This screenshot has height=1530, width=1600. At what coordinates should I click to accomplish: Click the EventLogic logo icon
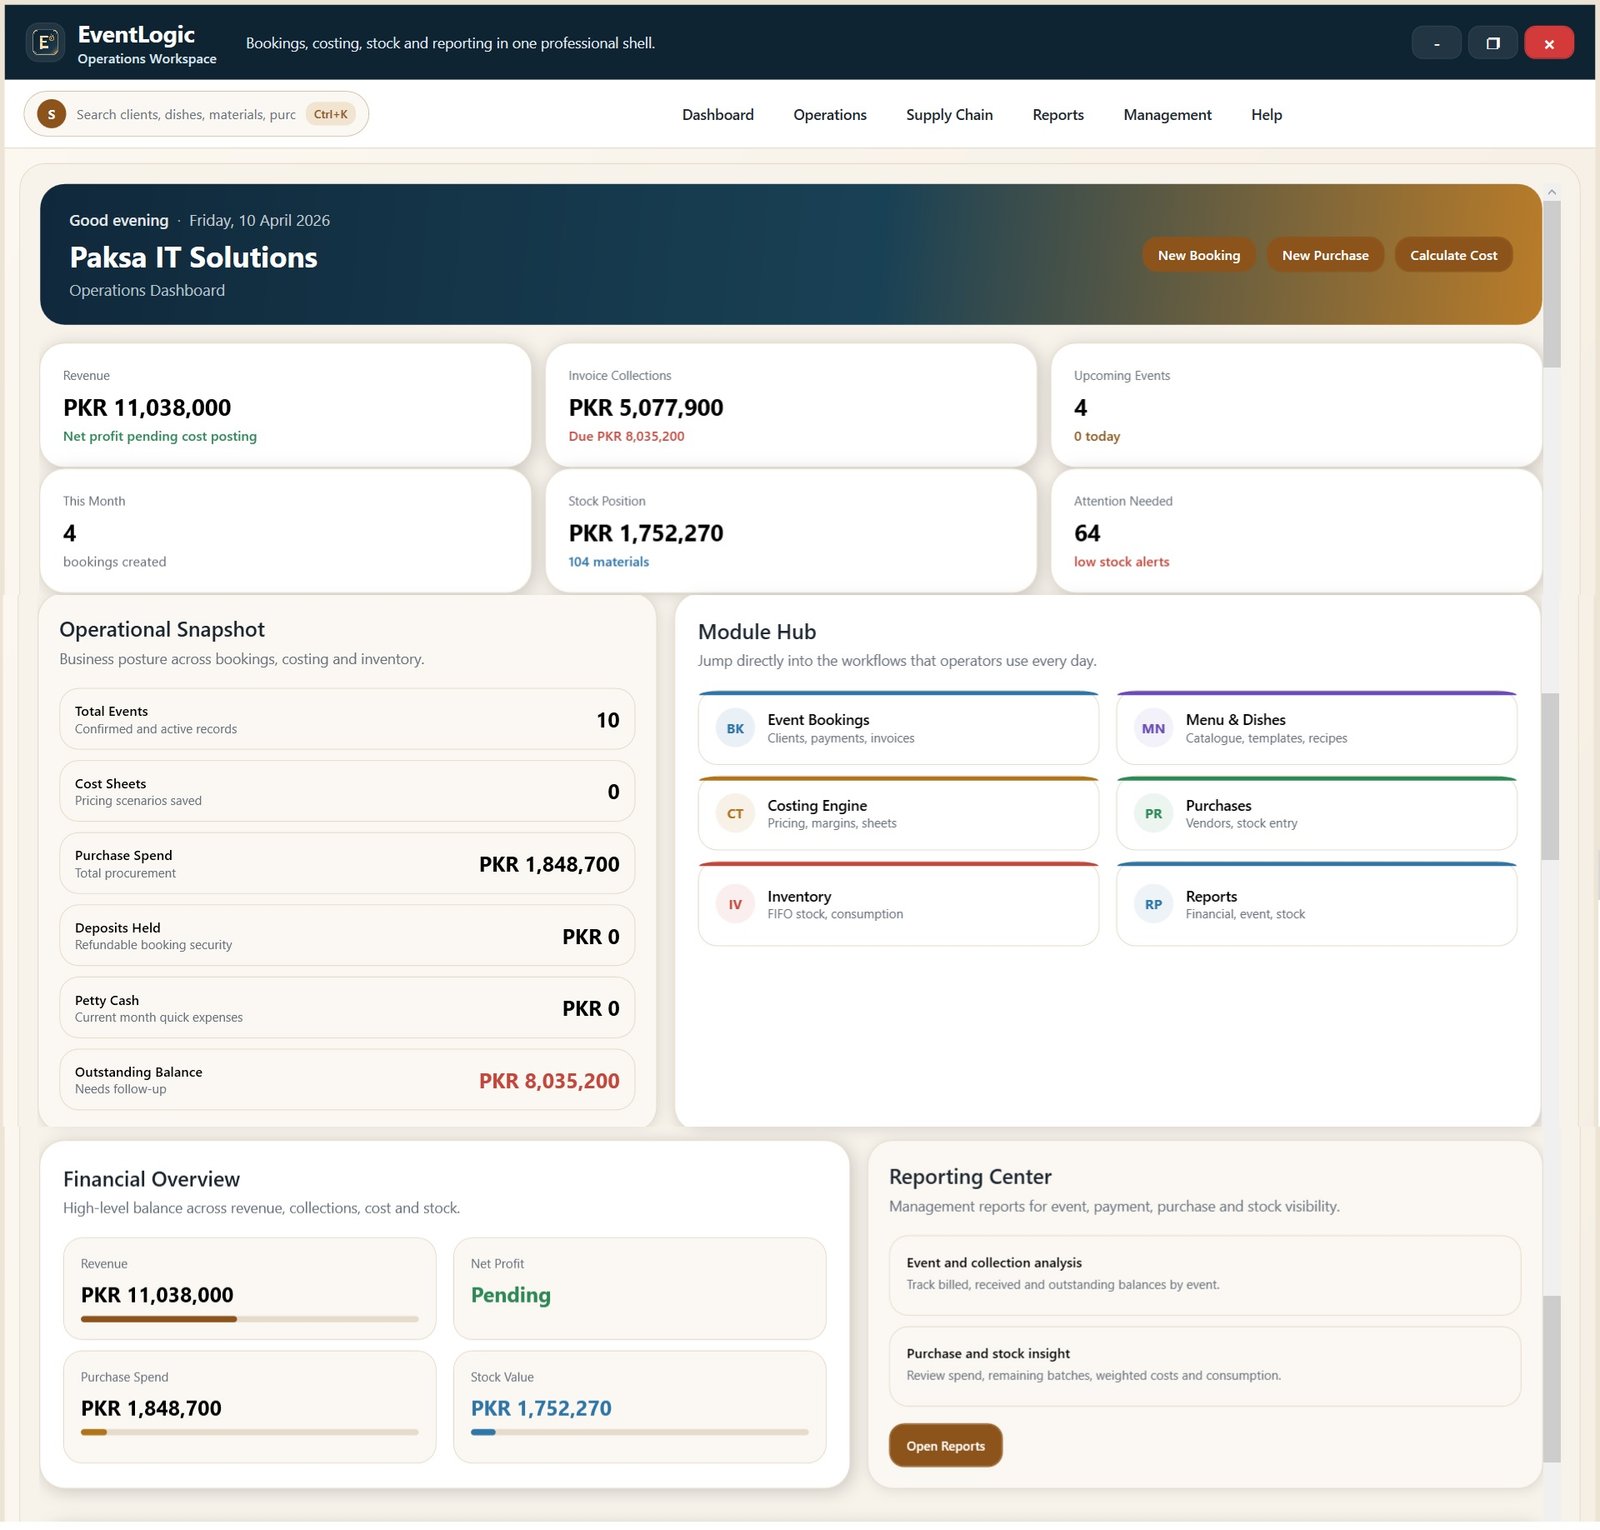click(45, 43)
